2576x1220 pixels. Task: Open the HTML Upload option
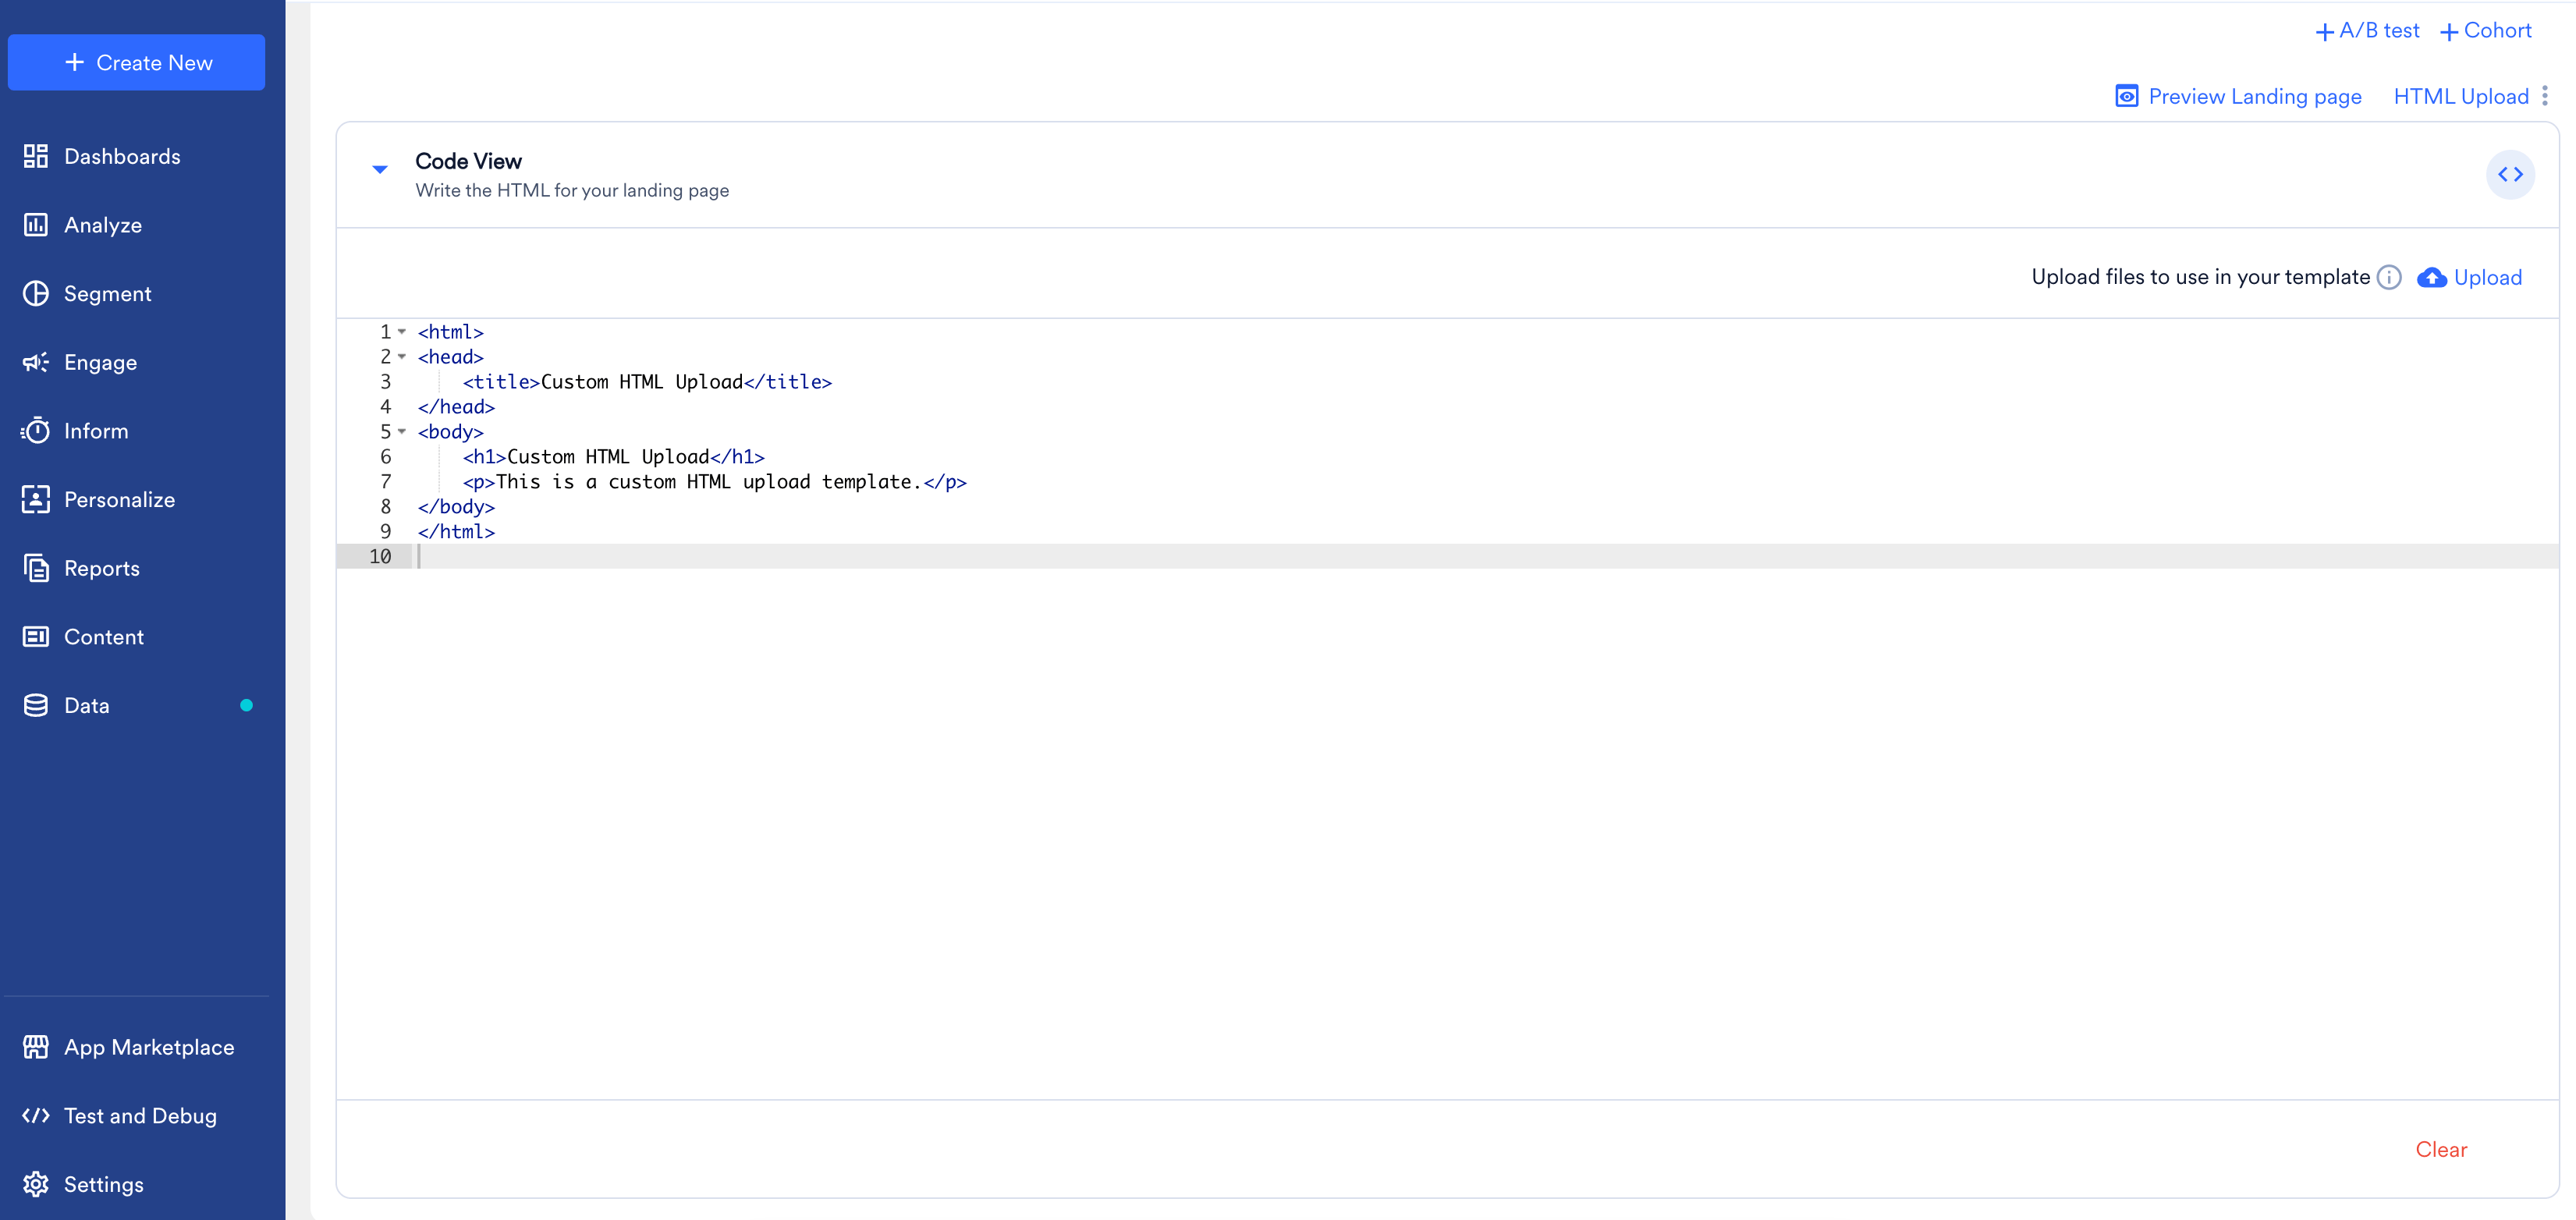coord(2460,96)
